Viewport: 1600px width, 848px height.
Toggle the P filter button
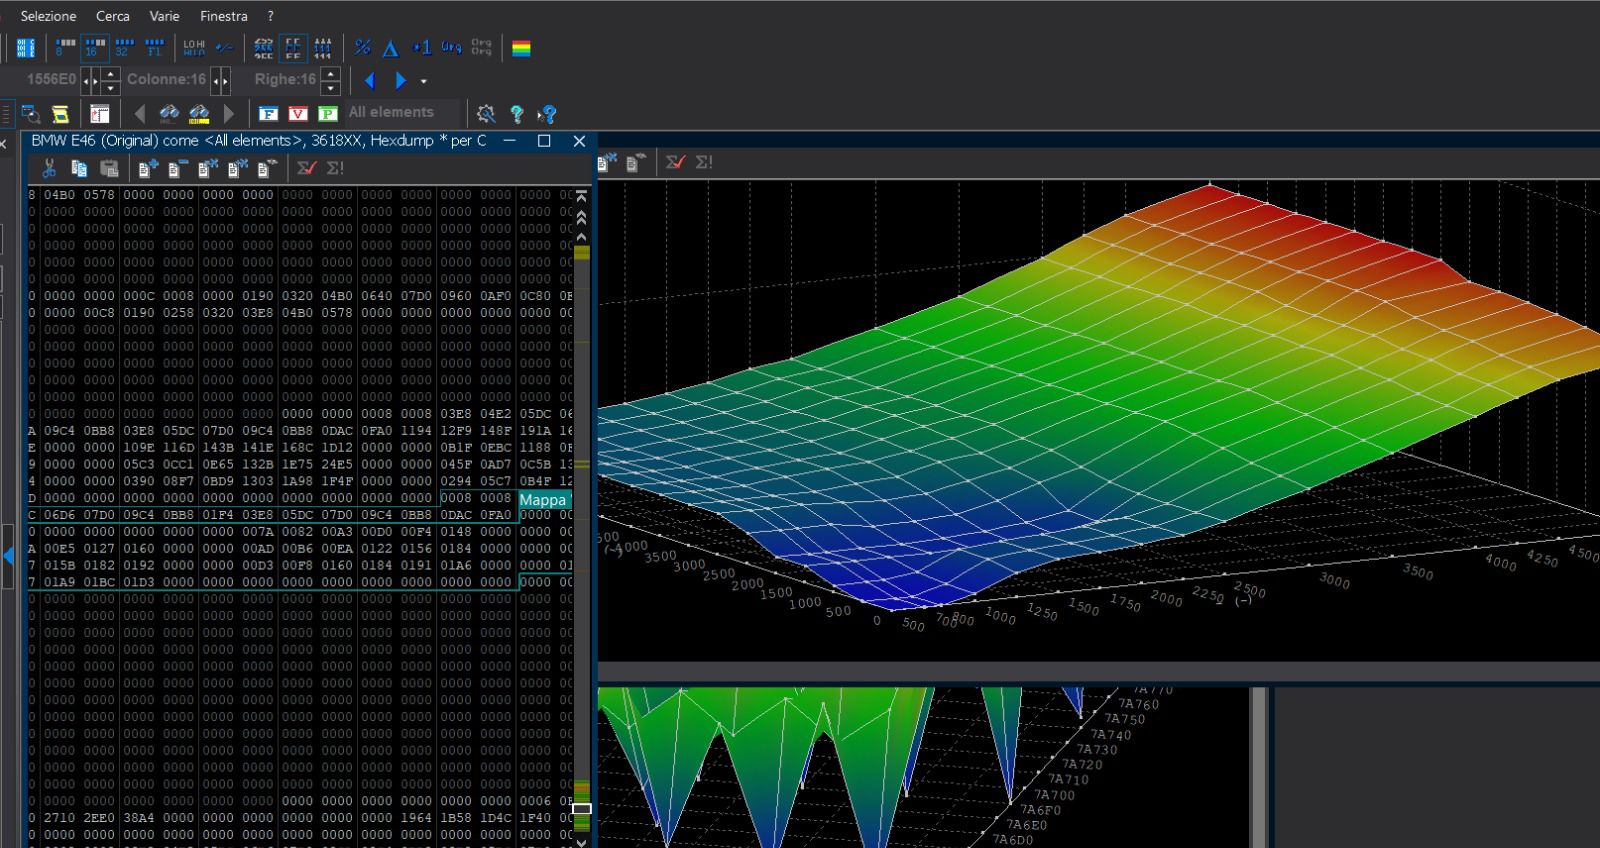tap(328, 113)
